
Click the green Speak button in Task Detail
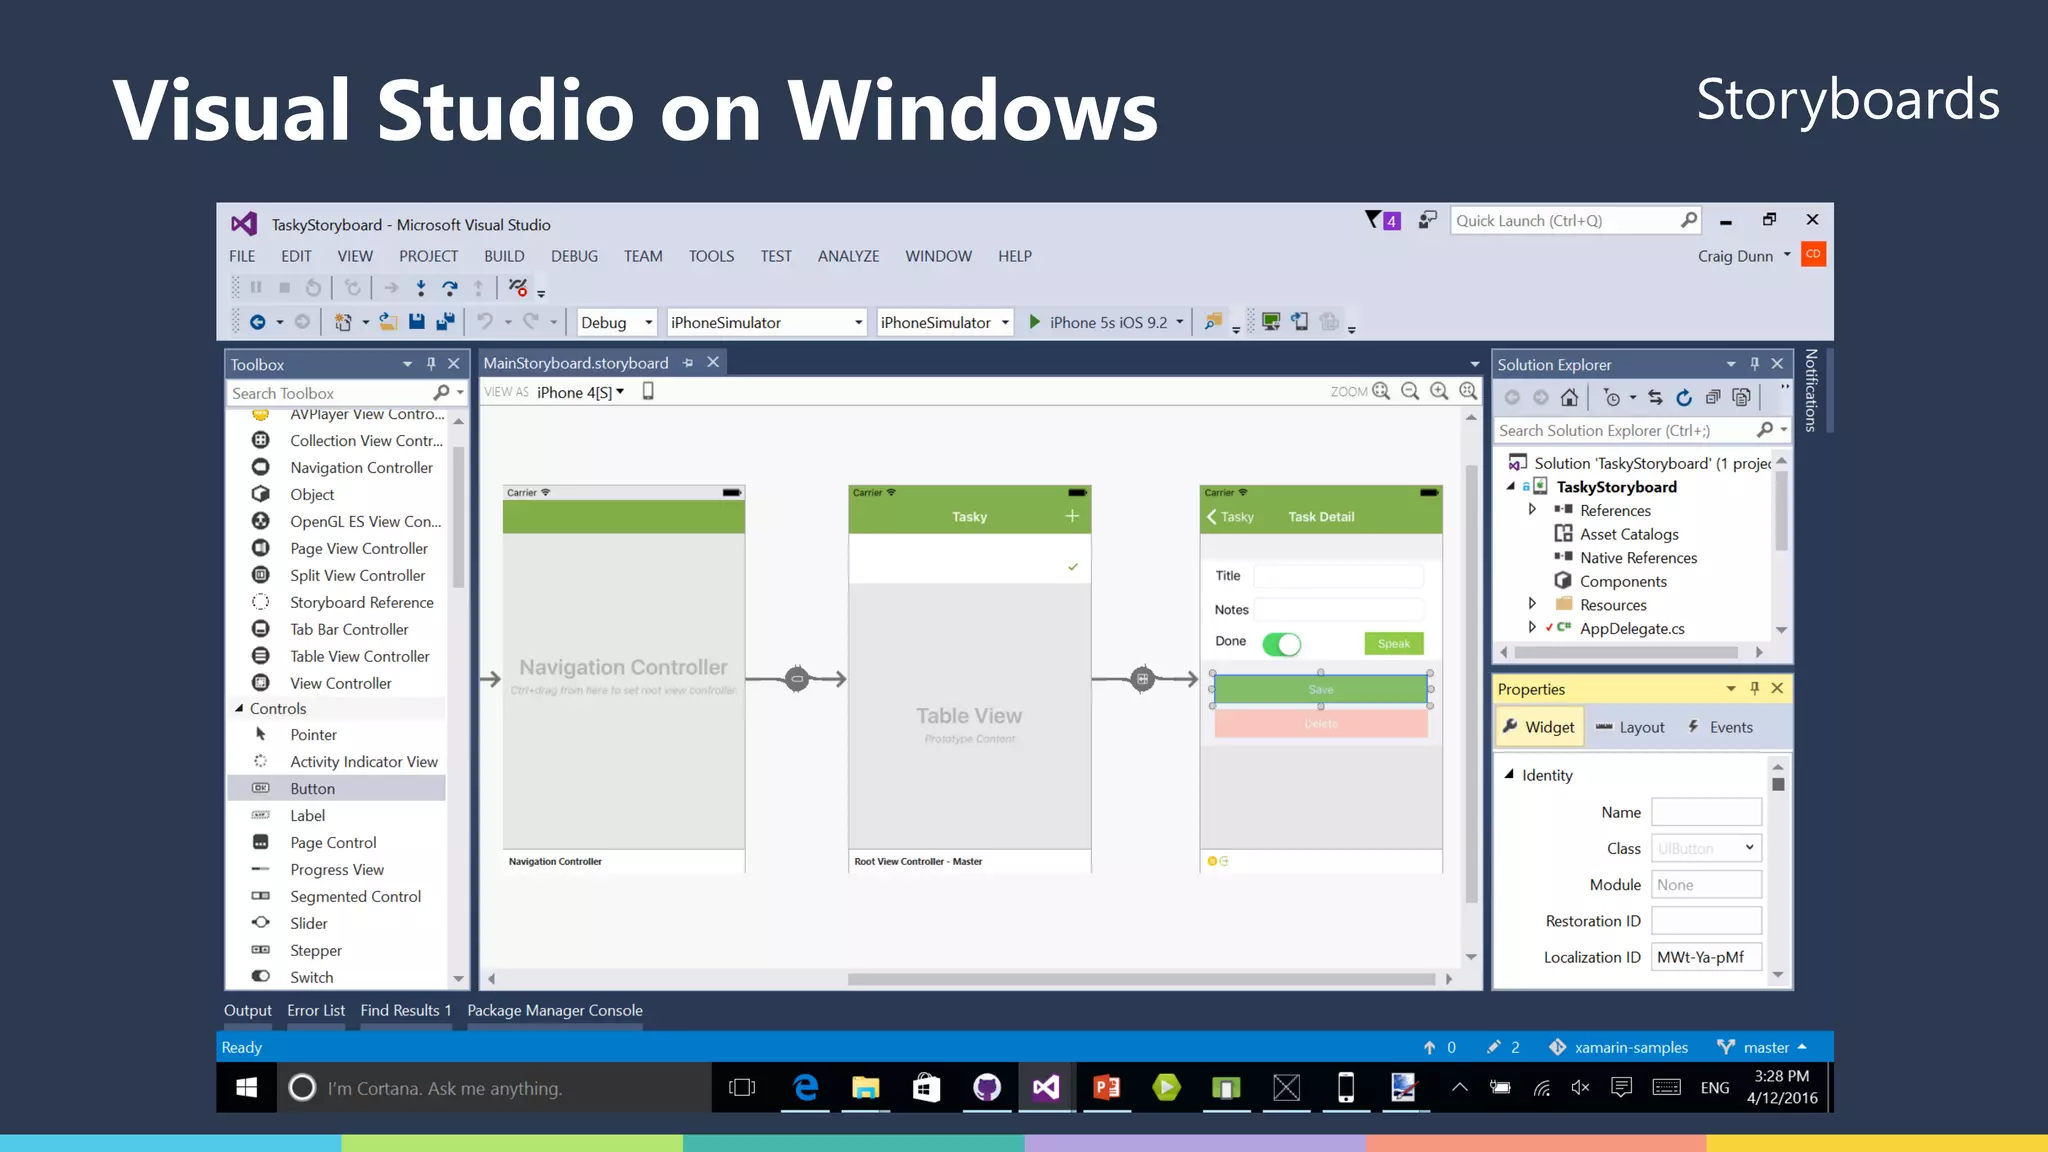coord(1393,644)
